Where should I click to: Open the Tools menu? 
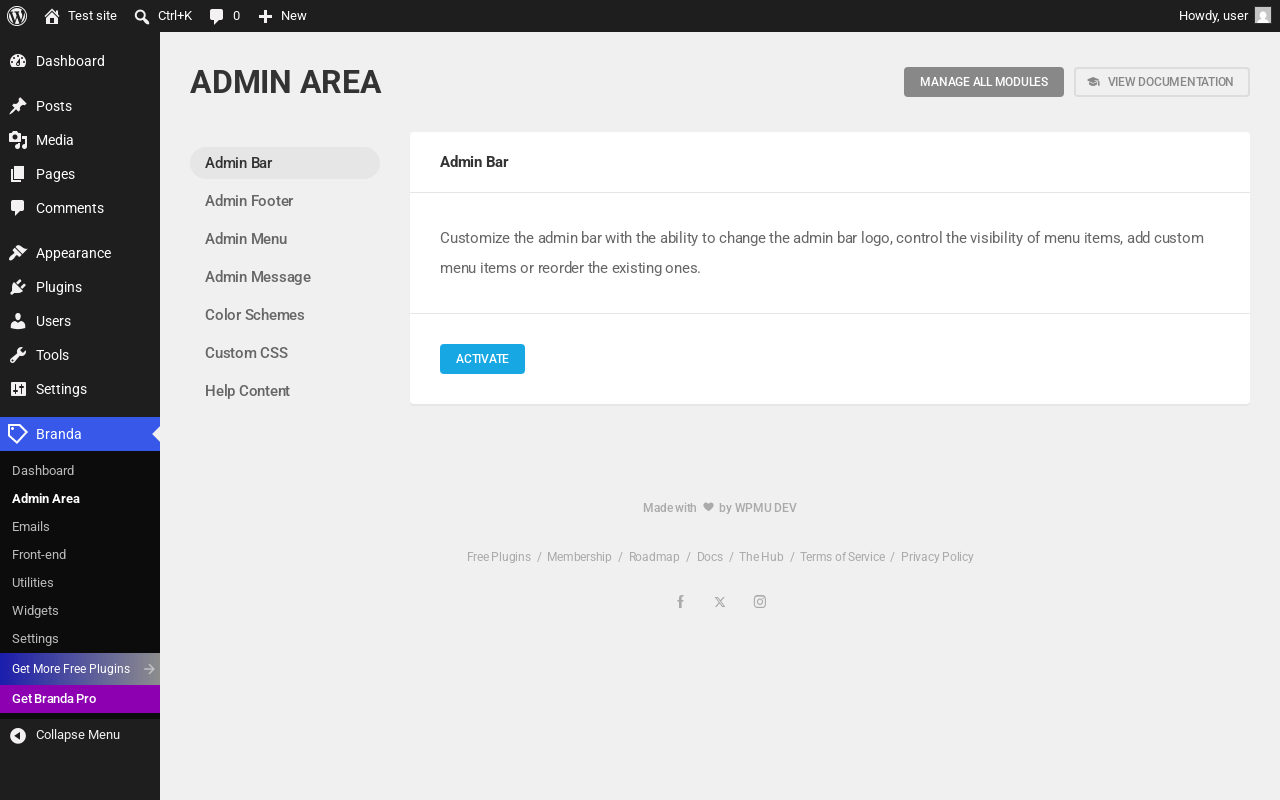click(x=80, y=355)
